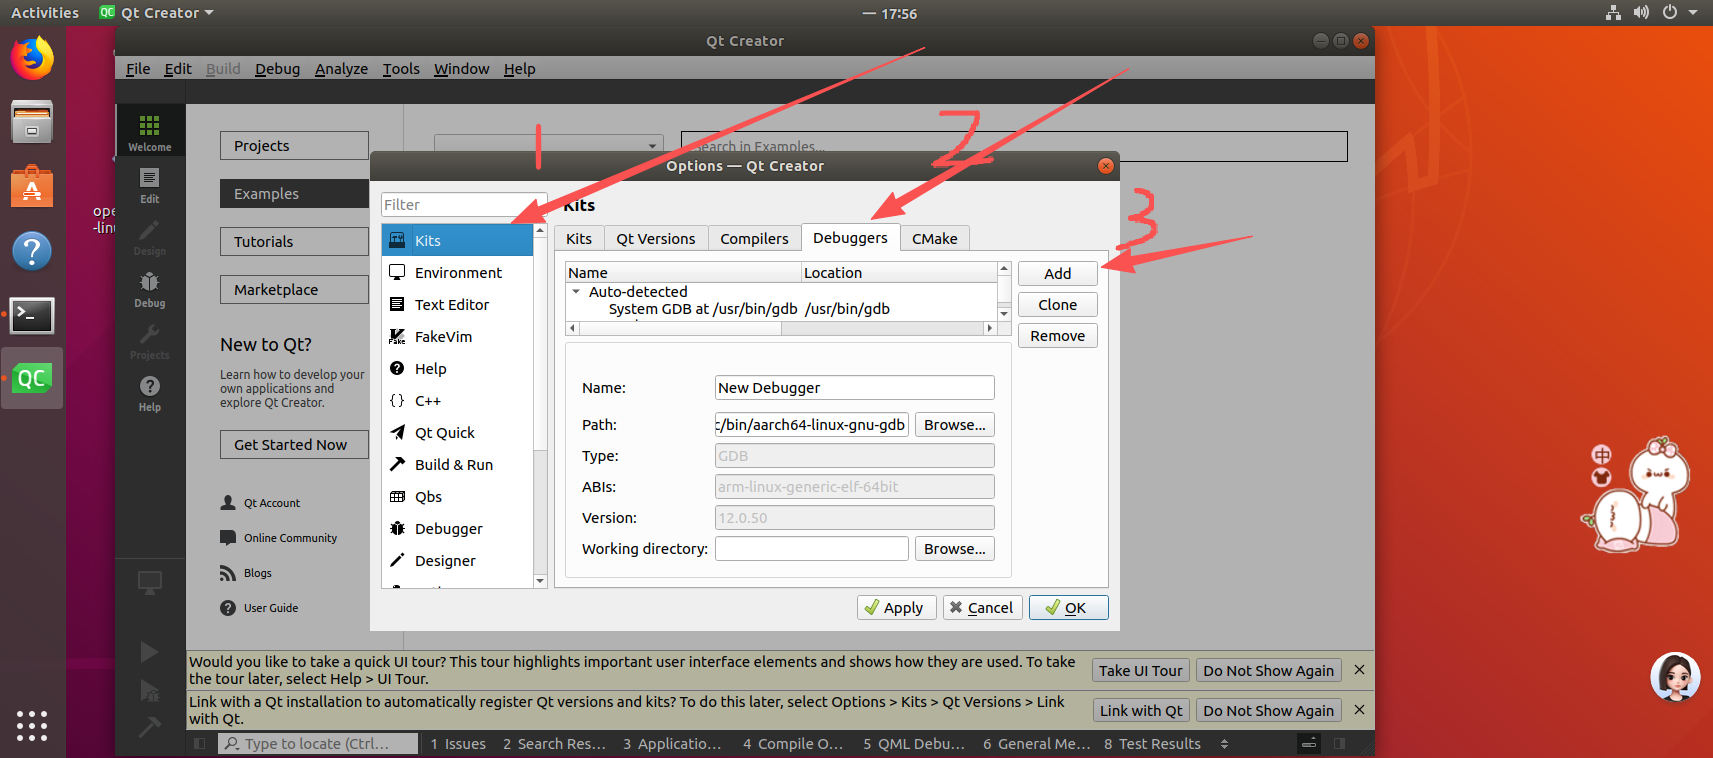Click Get Started Now button

(x=294, y=444)
